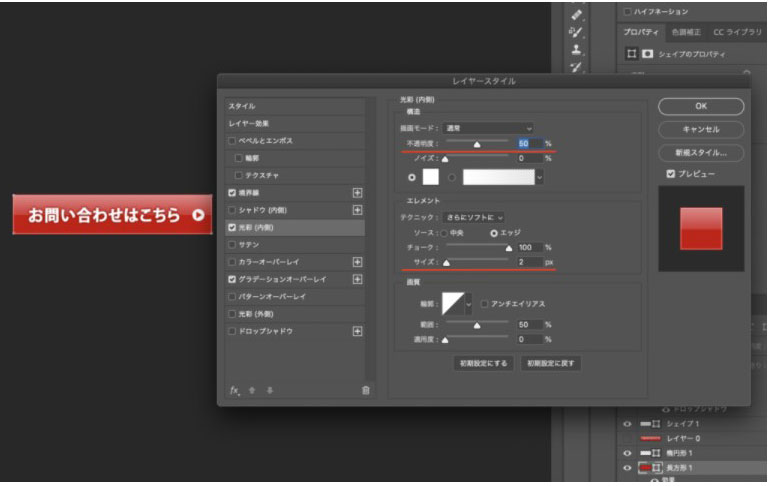The height and width of the screenshot is (486, 769).
Task: Enable ベベルとエンボス checkbox
Action: pyautogui.click(x=233, y=141)
